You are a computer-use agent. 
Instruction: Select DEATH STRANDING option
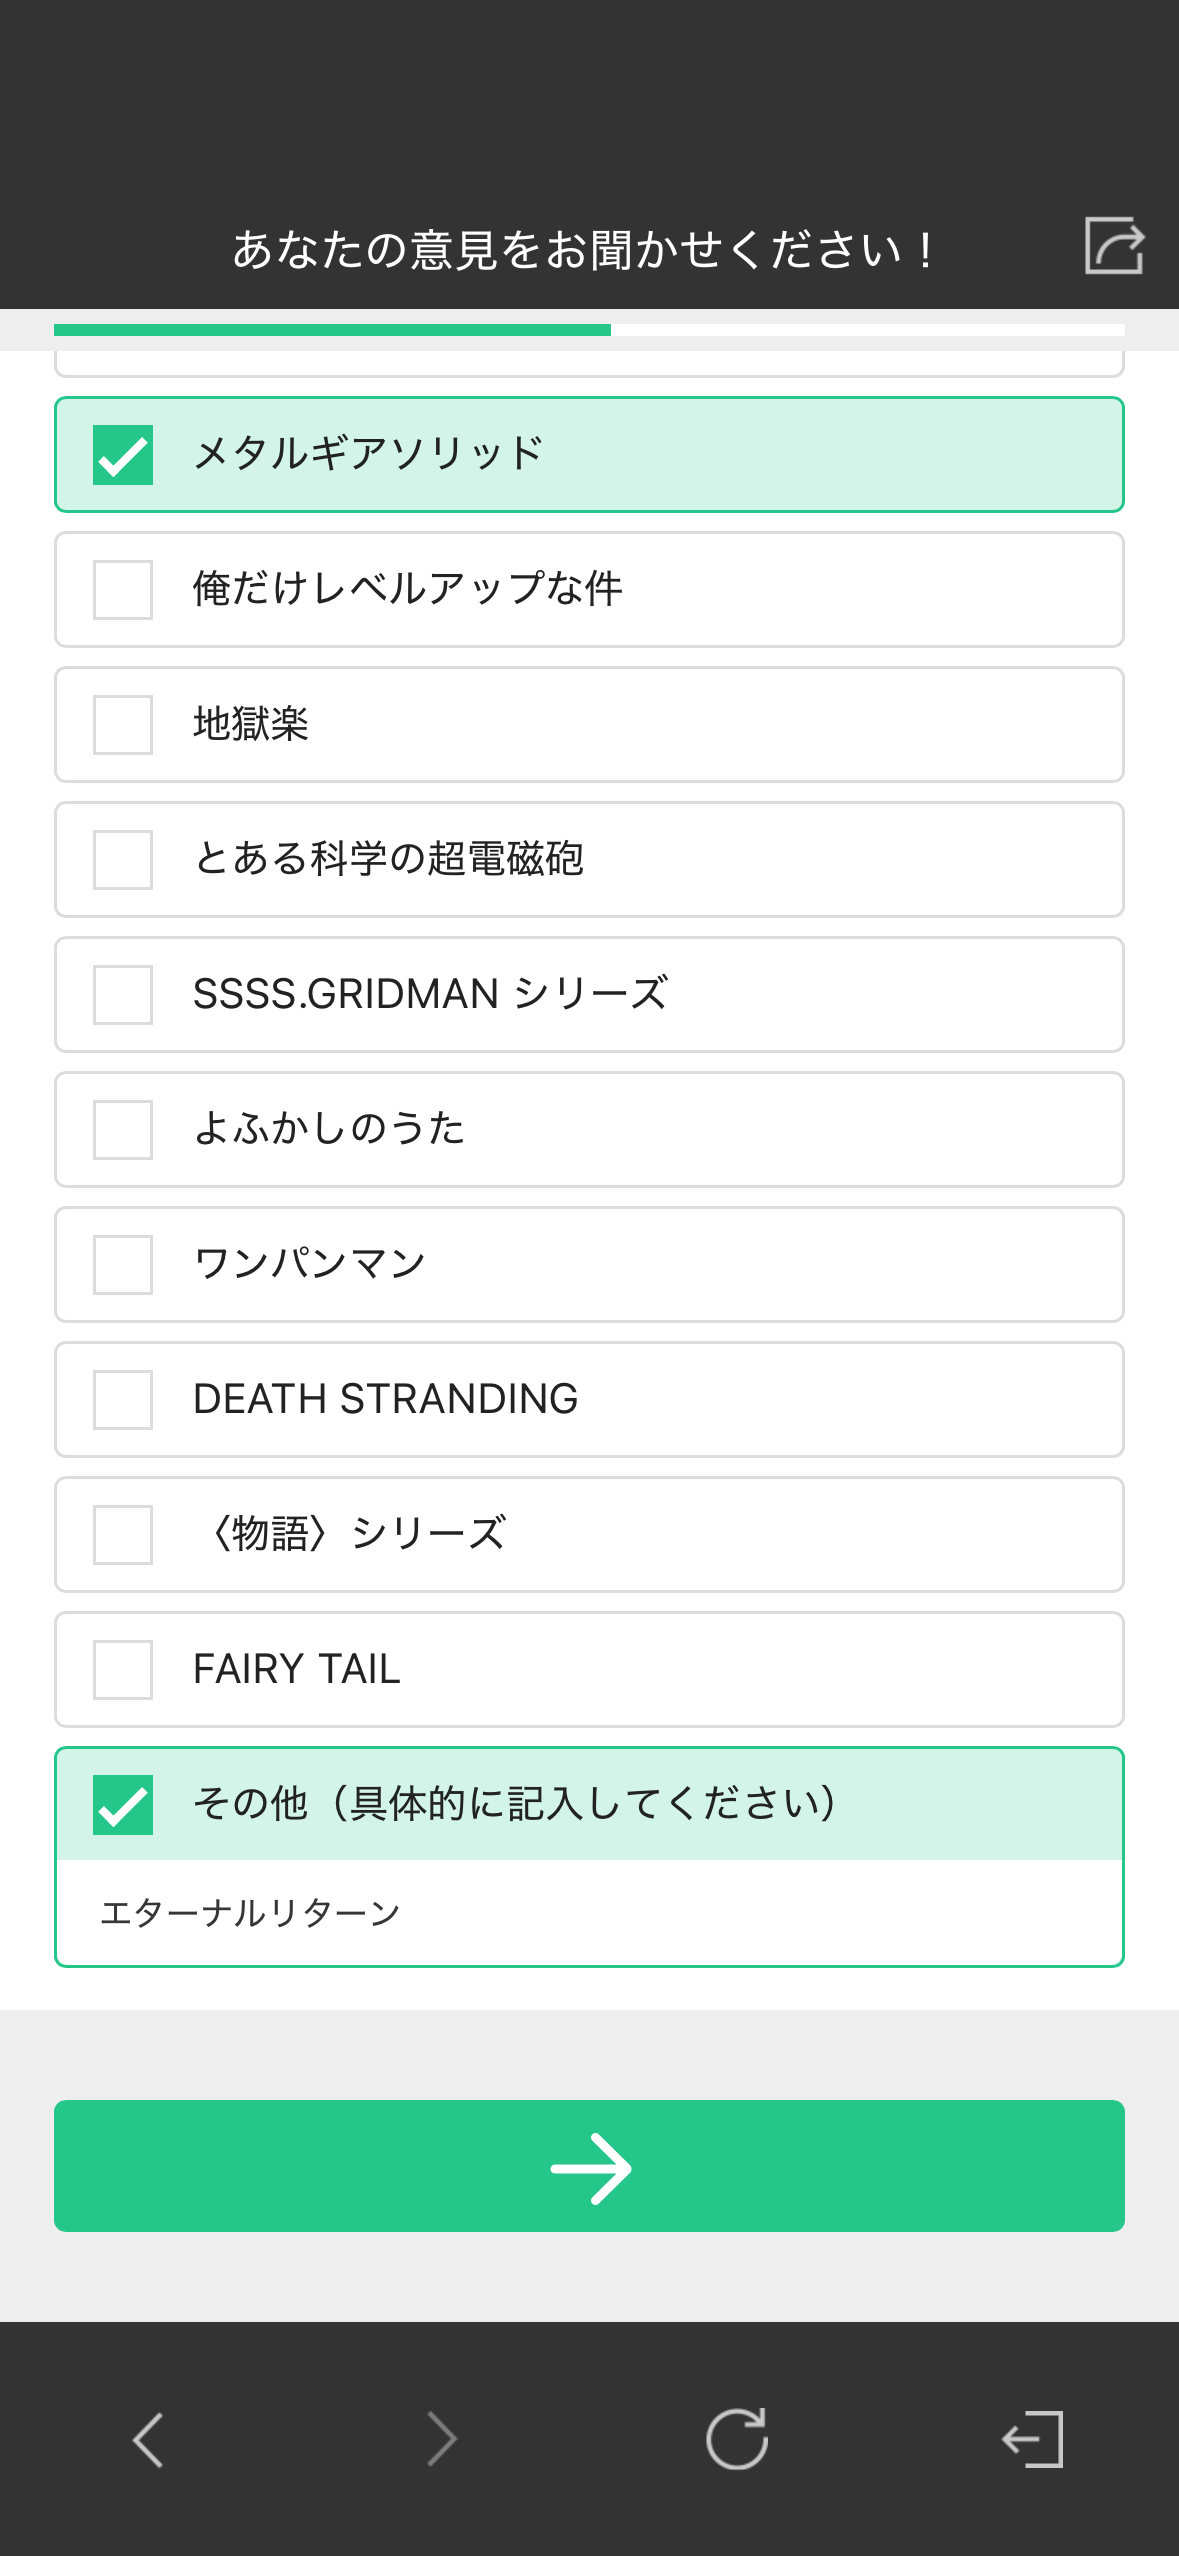123,1400
